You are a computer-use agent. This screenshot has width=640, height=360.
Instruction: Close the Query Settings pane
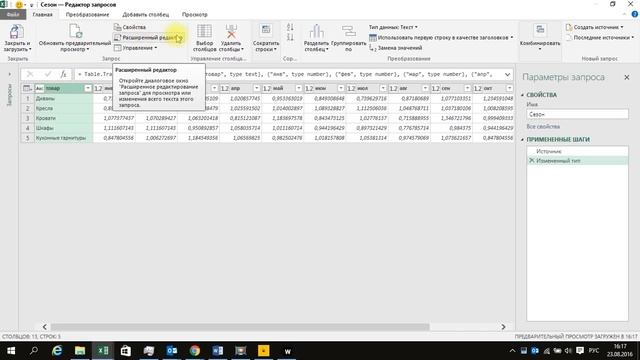(627, 77)
